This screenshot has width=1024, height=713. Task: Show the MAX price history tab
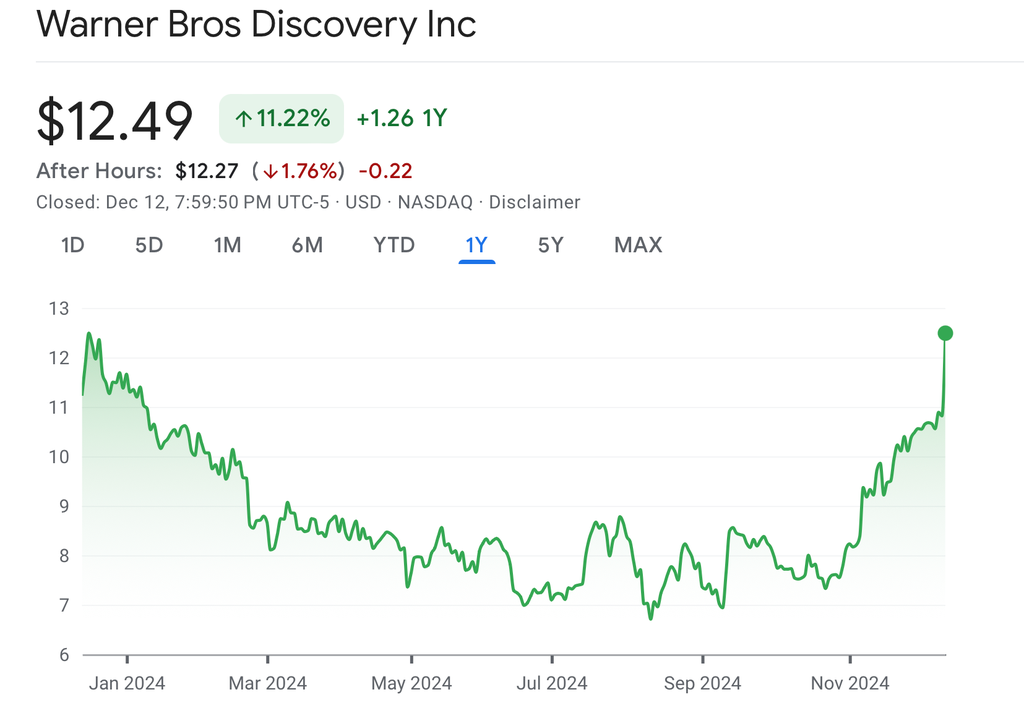point(638,245)
